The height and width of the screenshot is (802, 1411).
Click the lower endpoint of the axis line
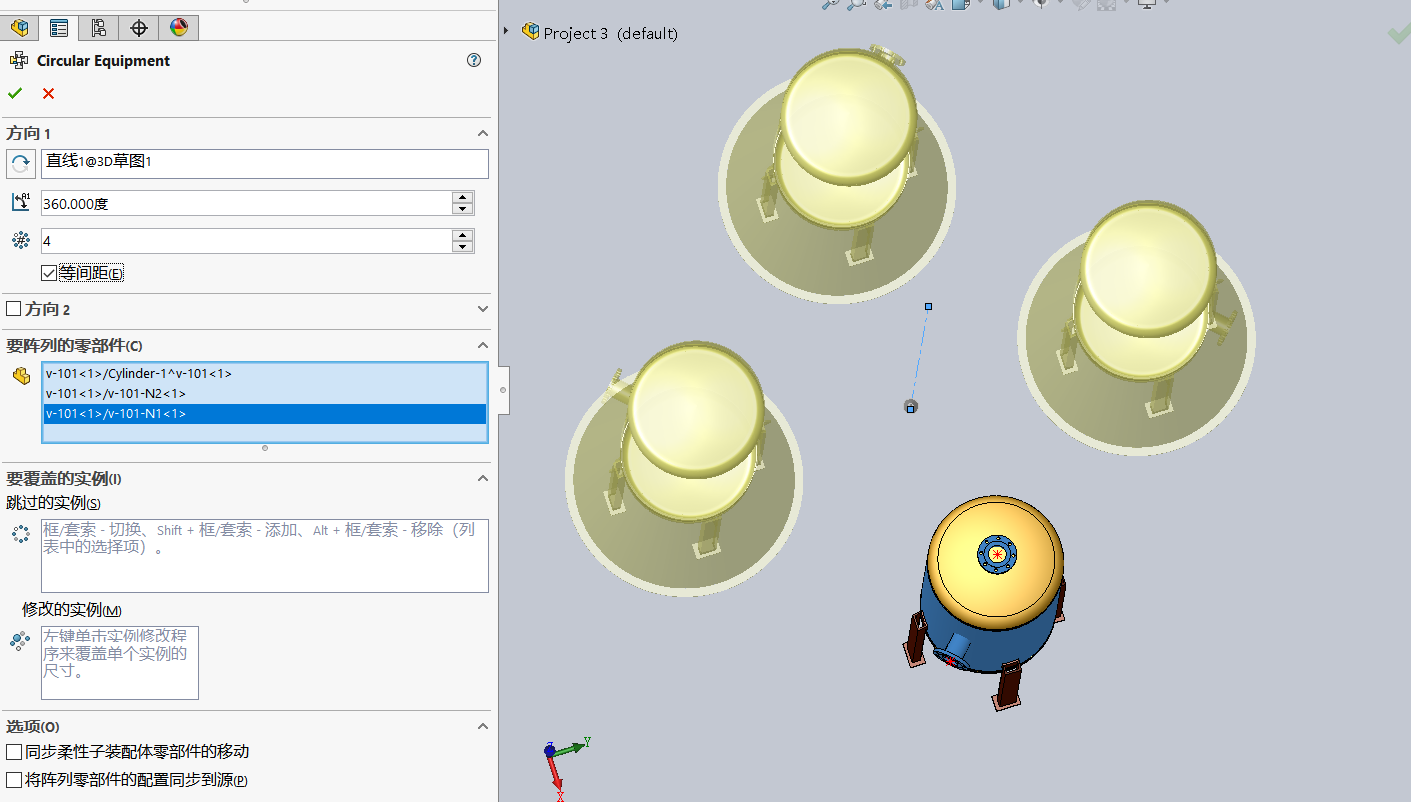click(x=910, y=406)
